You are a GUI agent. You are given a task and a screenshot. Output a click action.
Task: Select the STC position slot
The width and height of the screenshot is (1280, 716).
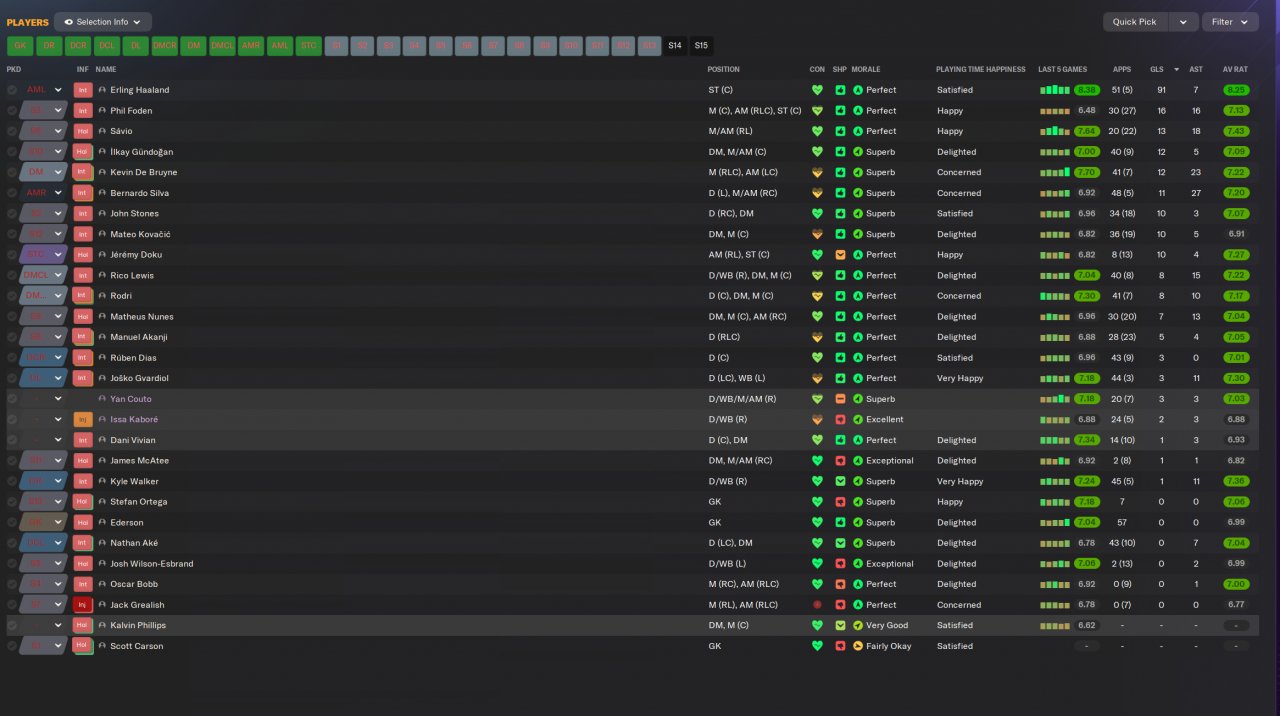pyautogui.click(x=308, y=46)
